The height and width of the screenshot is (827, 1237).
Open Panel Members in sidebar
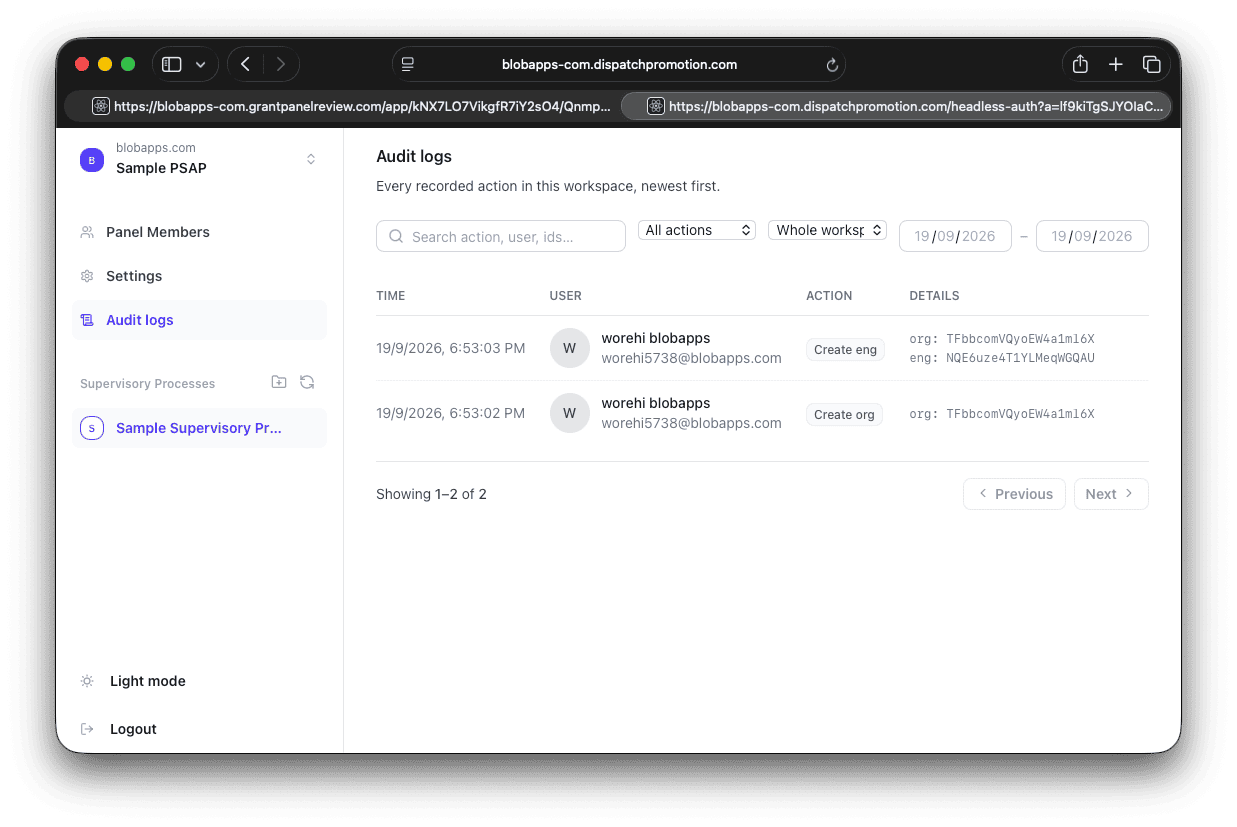coord(199,232)
